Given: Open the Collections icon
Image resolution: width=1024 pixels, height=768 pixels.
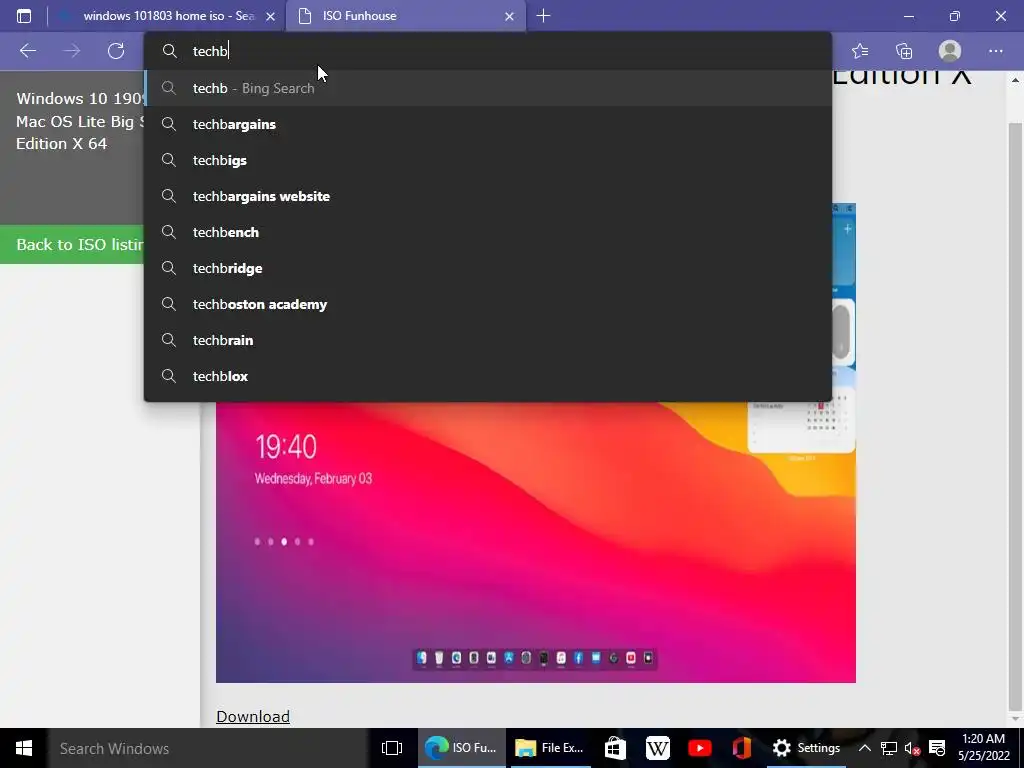Looking at the screenshot, I should pyautogui.click(x=904, y=51).
